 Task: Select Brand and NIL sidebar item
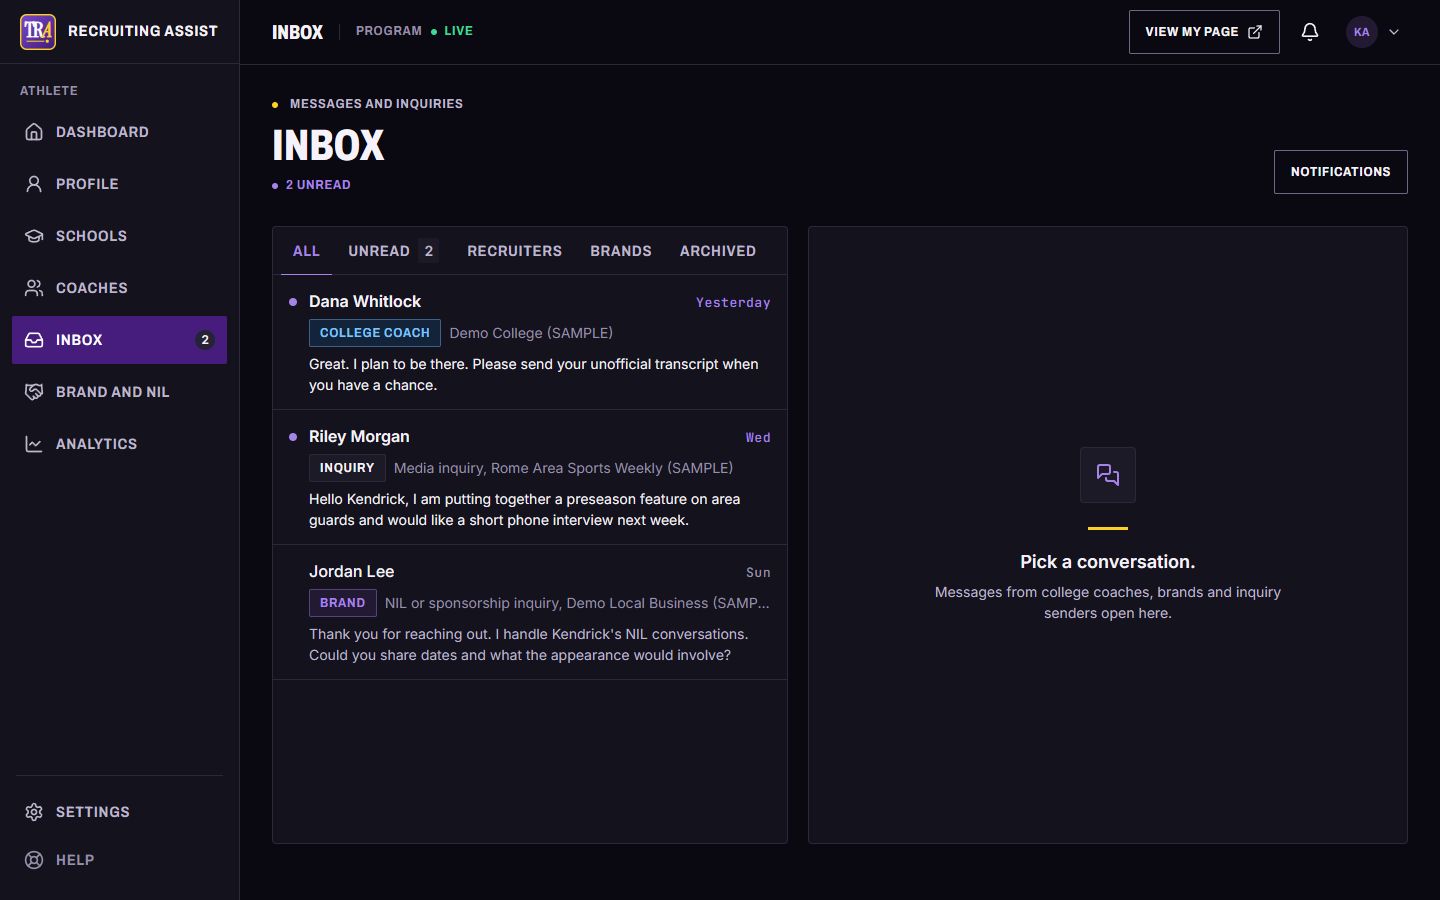coord(120,392)
